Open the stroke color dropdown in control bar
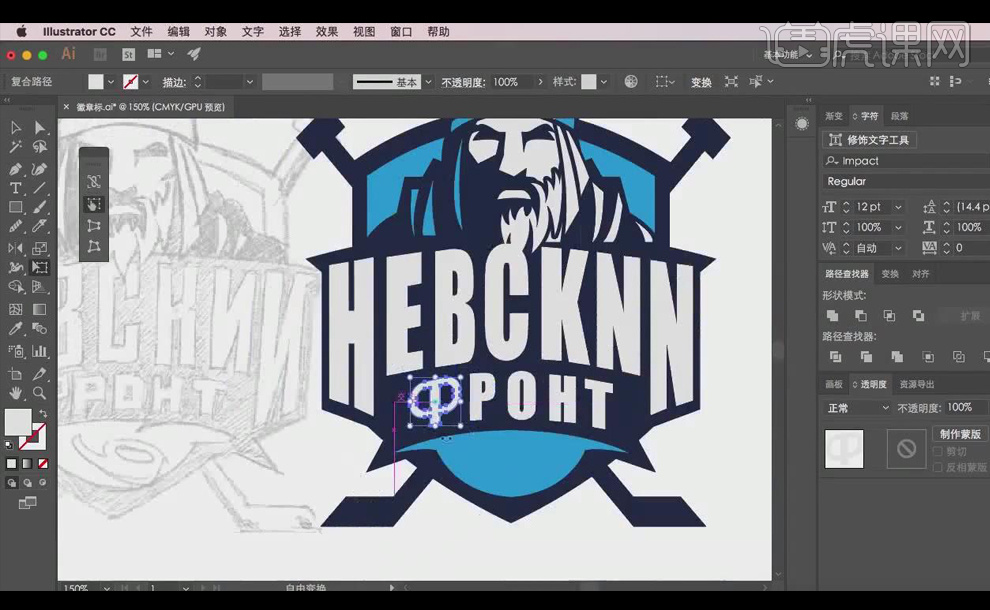 tap(146, 82)
